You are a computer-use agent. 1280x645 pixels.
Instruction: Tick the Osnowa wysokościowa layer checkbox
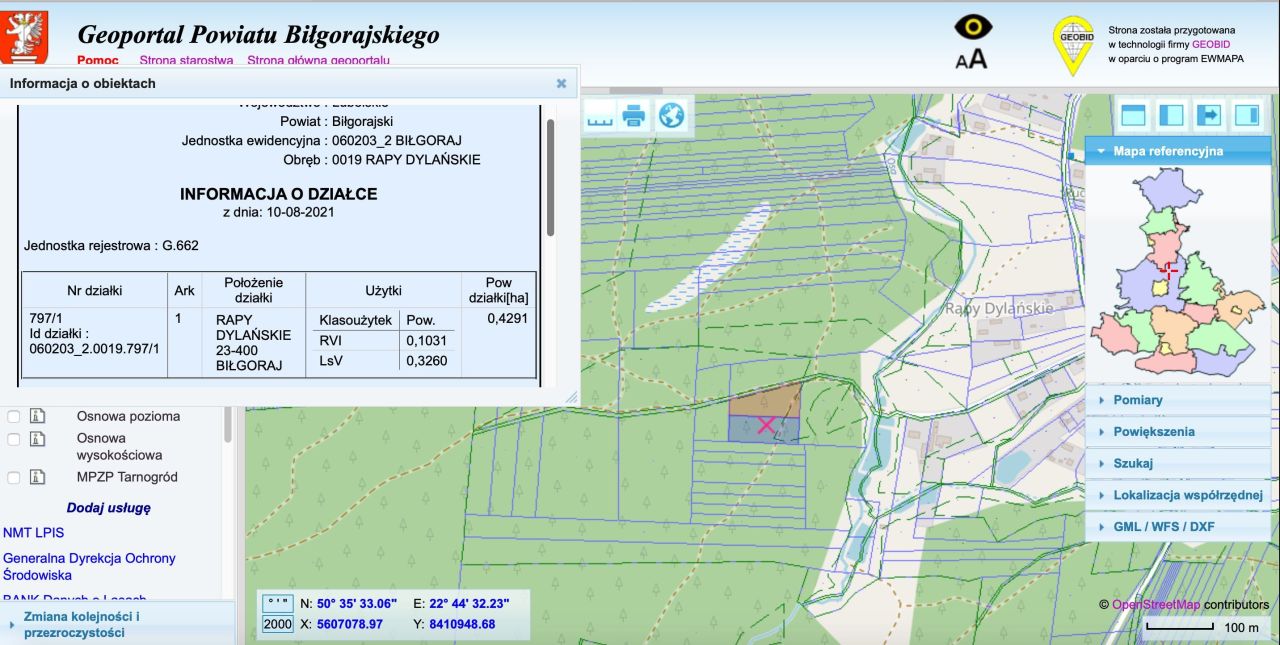click(x=14, y=439)
